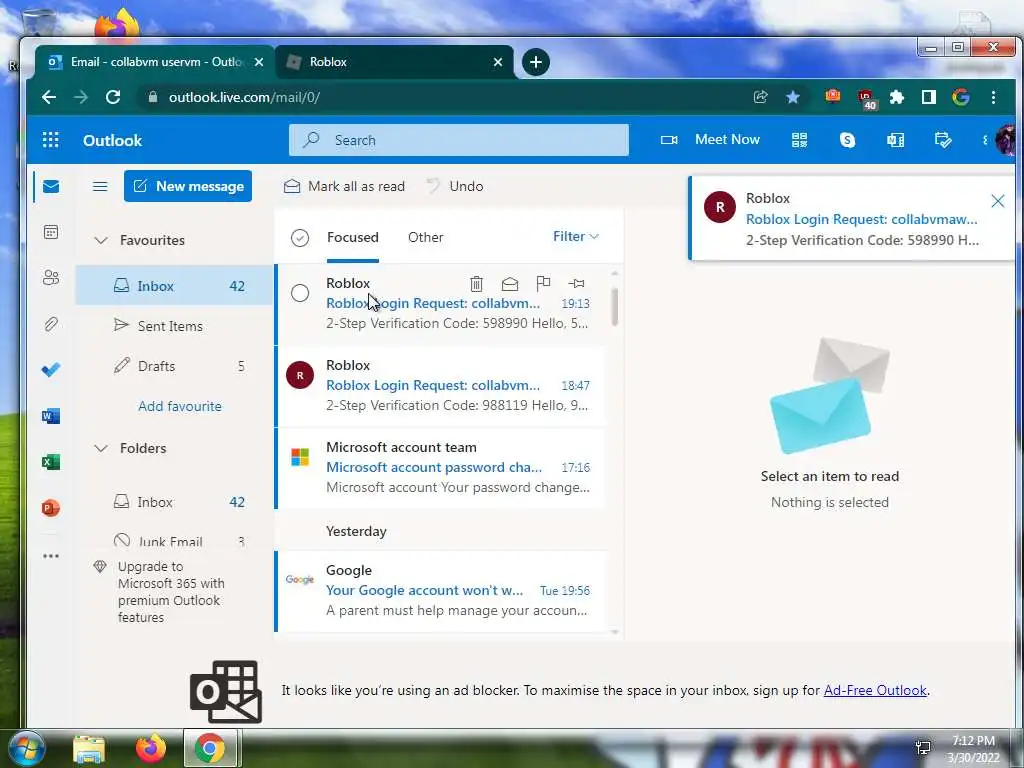Open the Calendar module in left rail

pos(51,232)
